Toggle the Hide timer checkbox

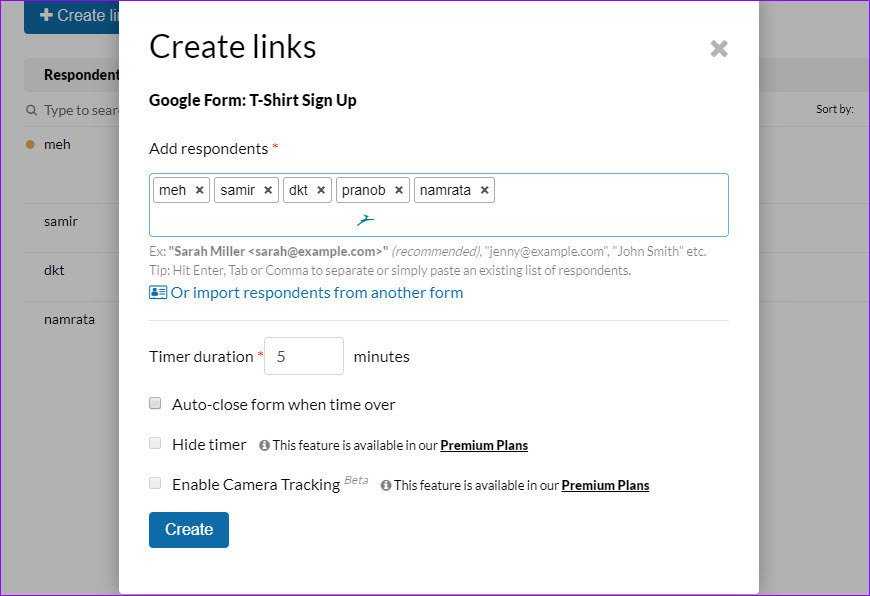155,444
